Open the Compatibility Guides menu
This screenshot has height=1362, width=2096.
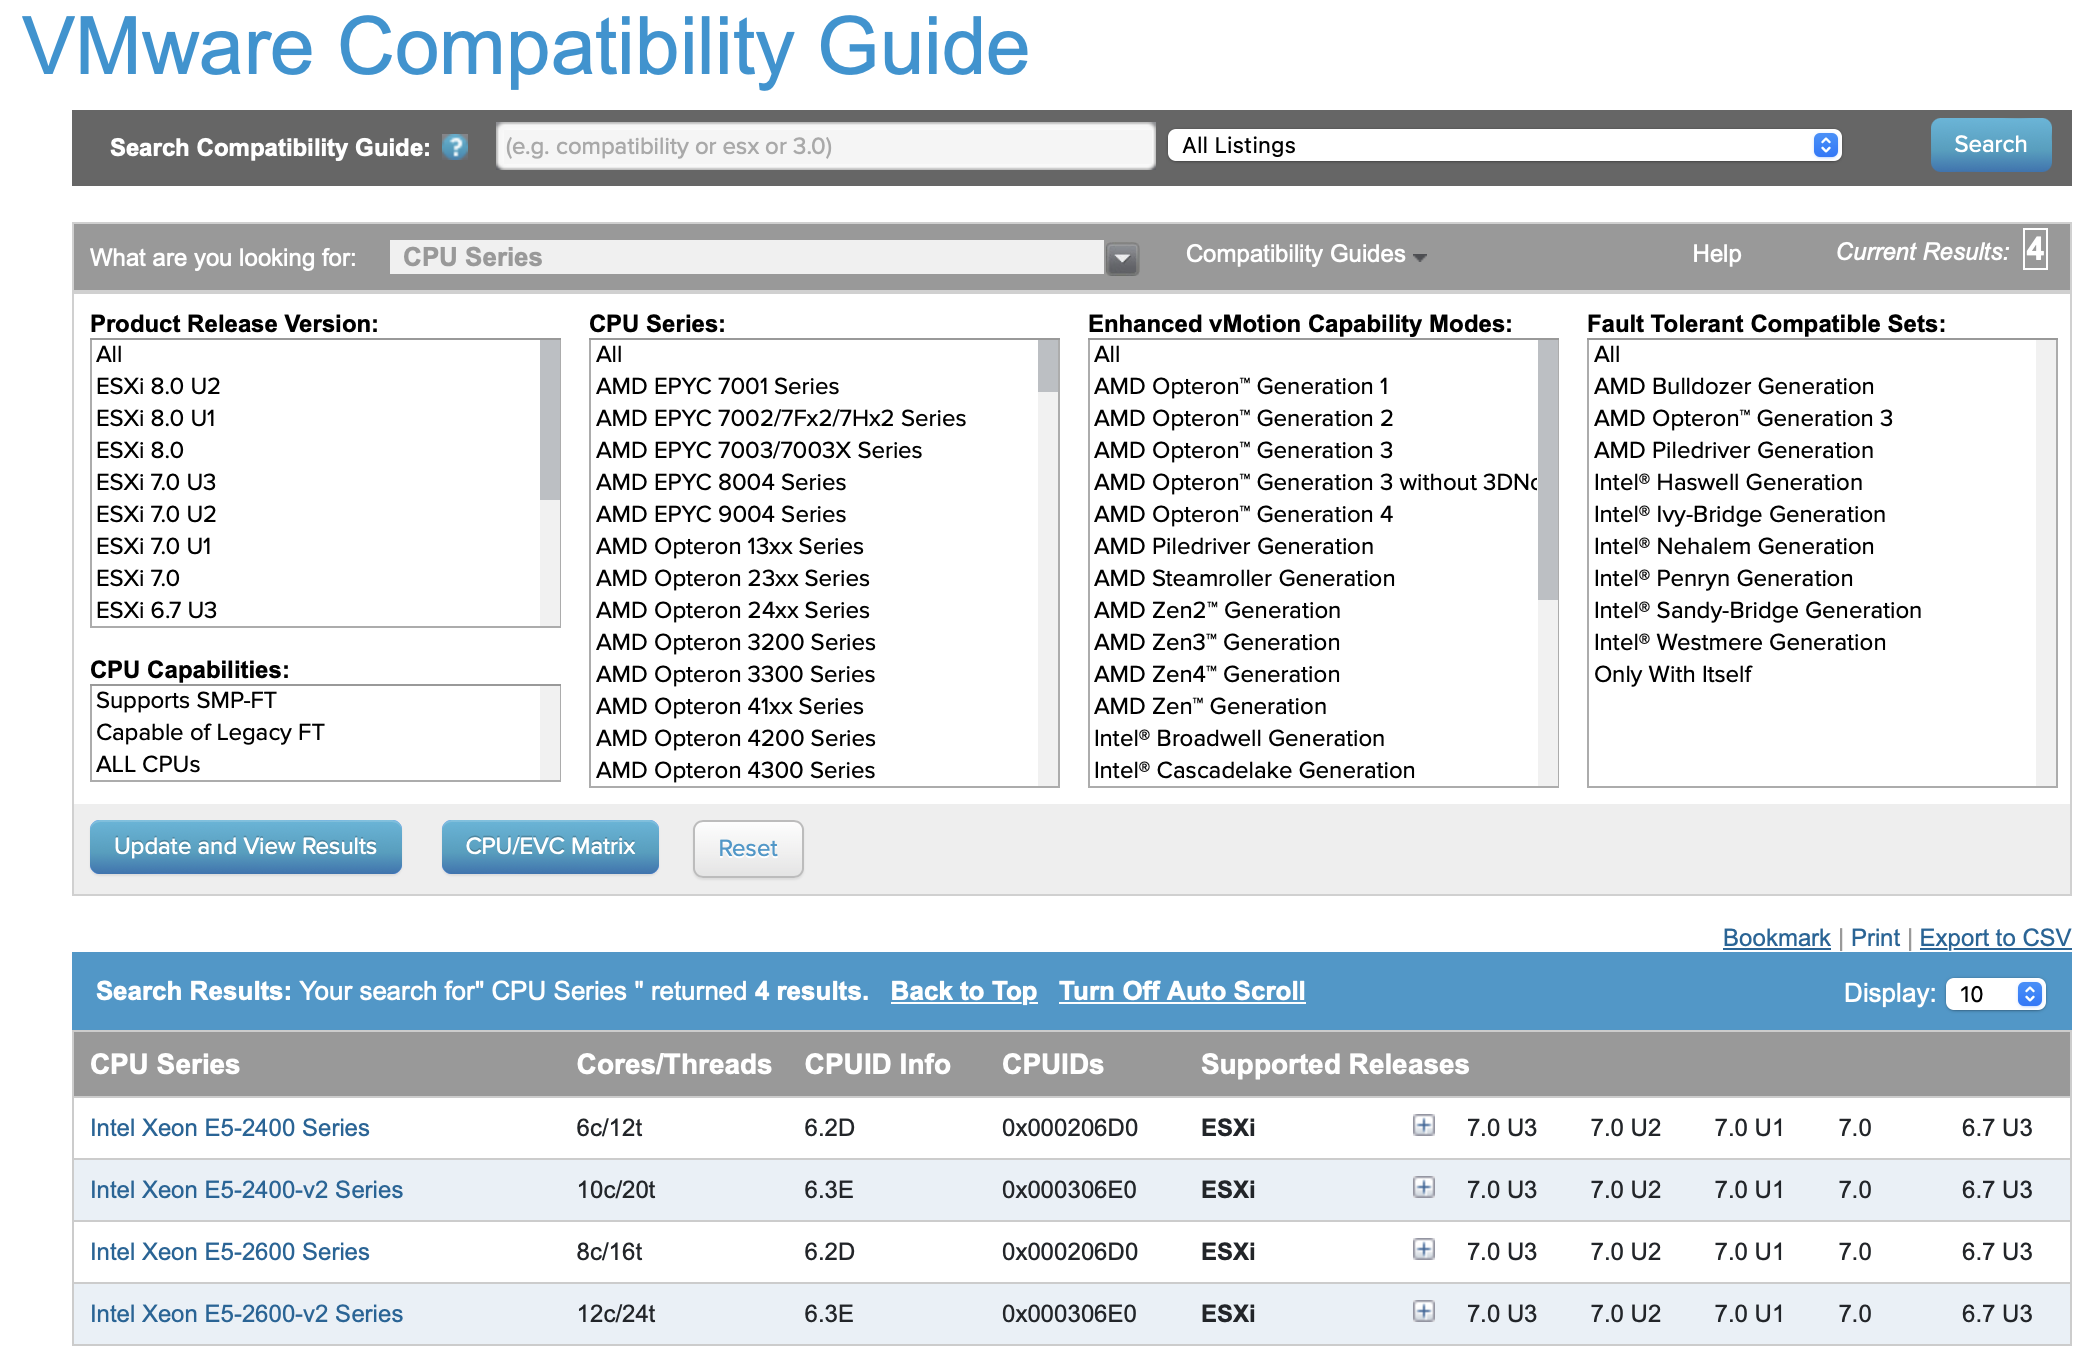[1306, 254]
